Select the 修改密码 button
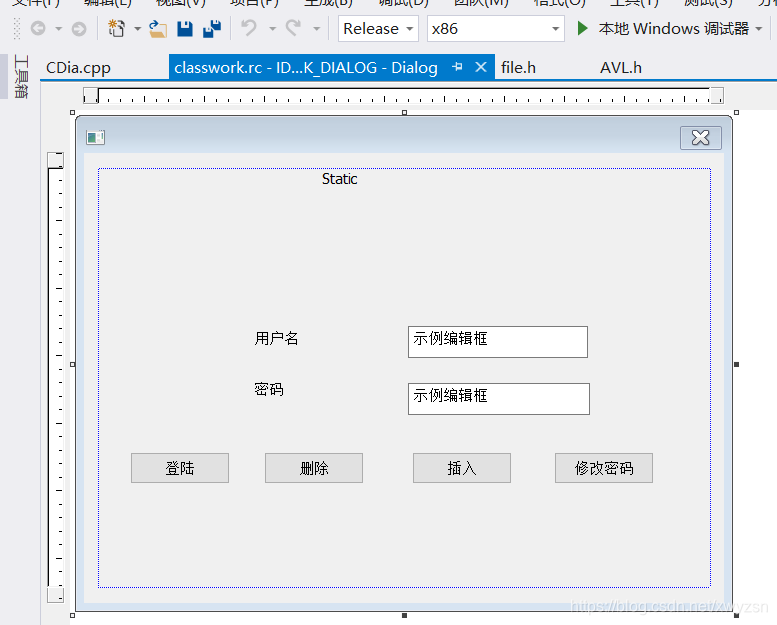 pos(604,468)
